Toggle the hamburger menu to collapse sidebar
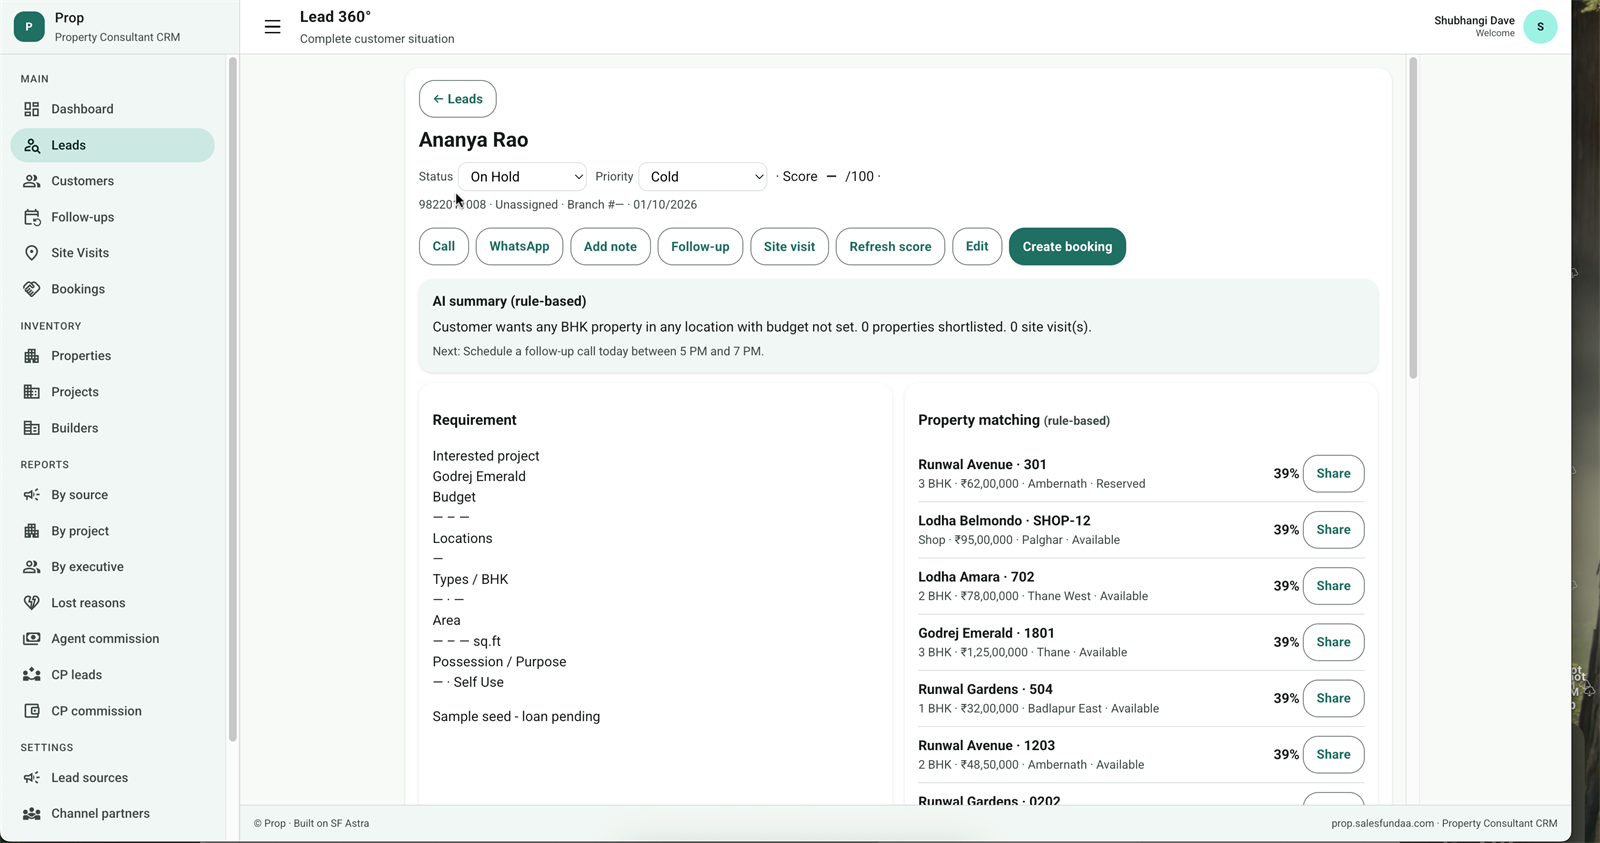The image size is (1600, 843). 272,27
